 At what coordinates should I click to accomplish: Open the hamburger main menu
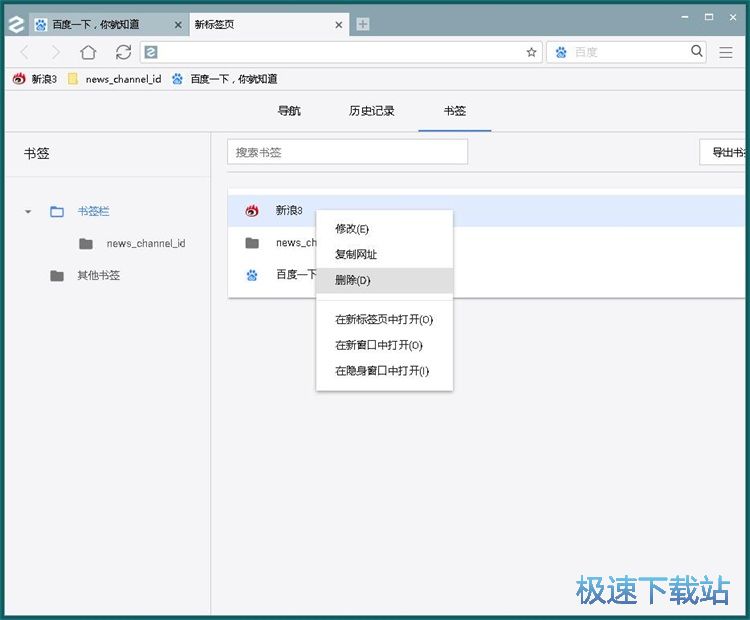(726, 52)
